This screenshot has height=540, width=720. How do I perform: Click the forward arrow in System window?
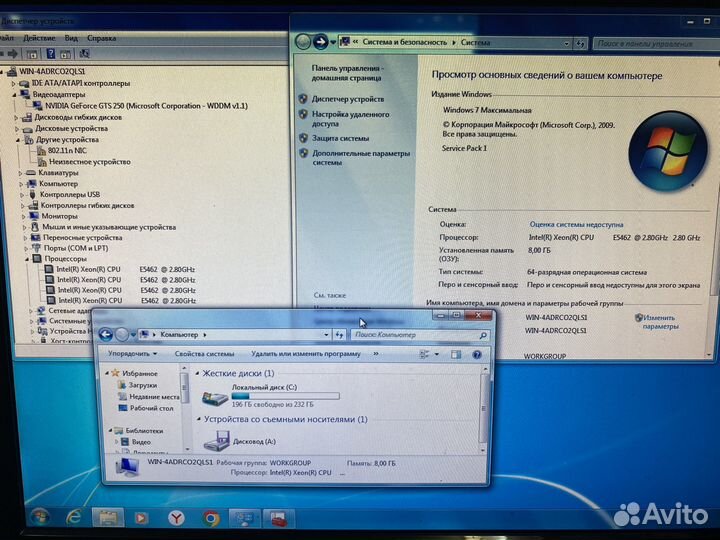coord(321,42)
